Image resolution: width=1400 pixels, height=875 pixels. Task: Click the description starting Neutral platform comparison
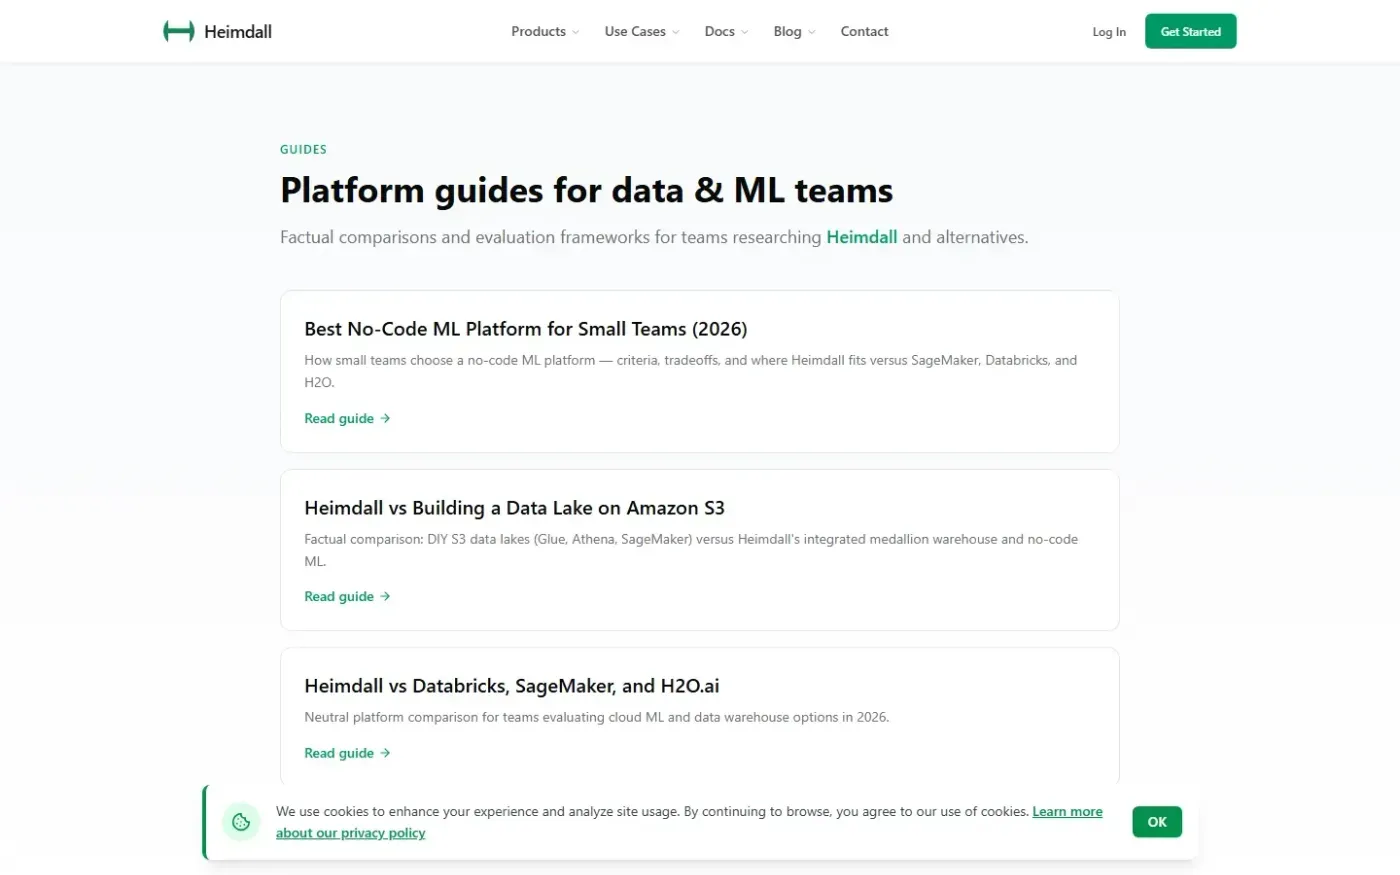(597, 717)
